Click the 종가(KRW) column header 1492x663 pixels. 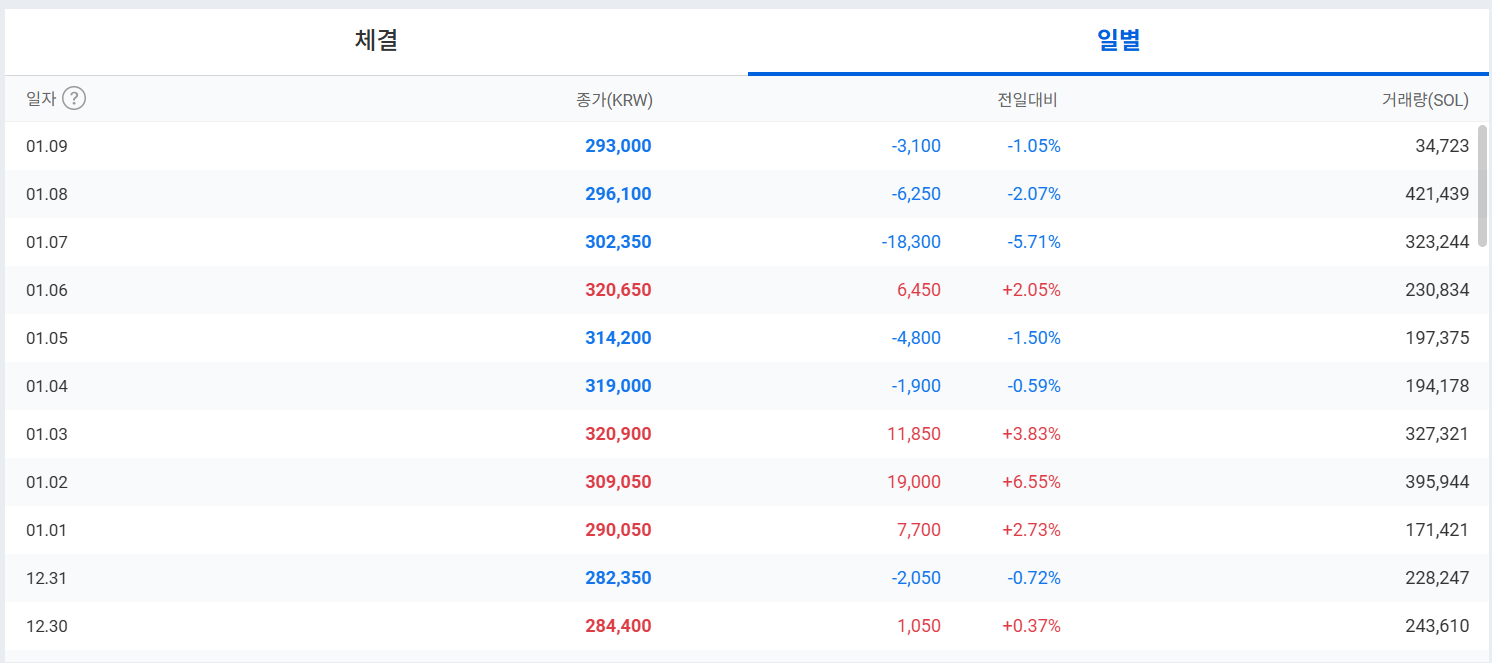(615, 99)
